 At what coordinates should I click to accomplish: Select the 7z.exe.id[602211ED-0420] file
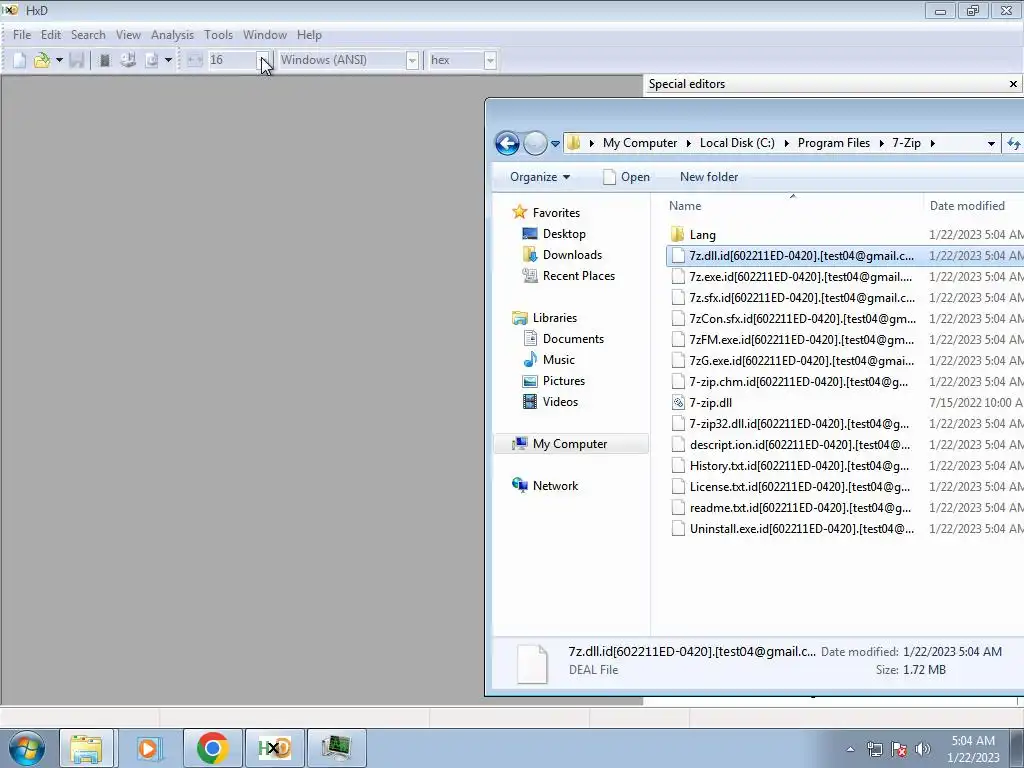point(801,277)
